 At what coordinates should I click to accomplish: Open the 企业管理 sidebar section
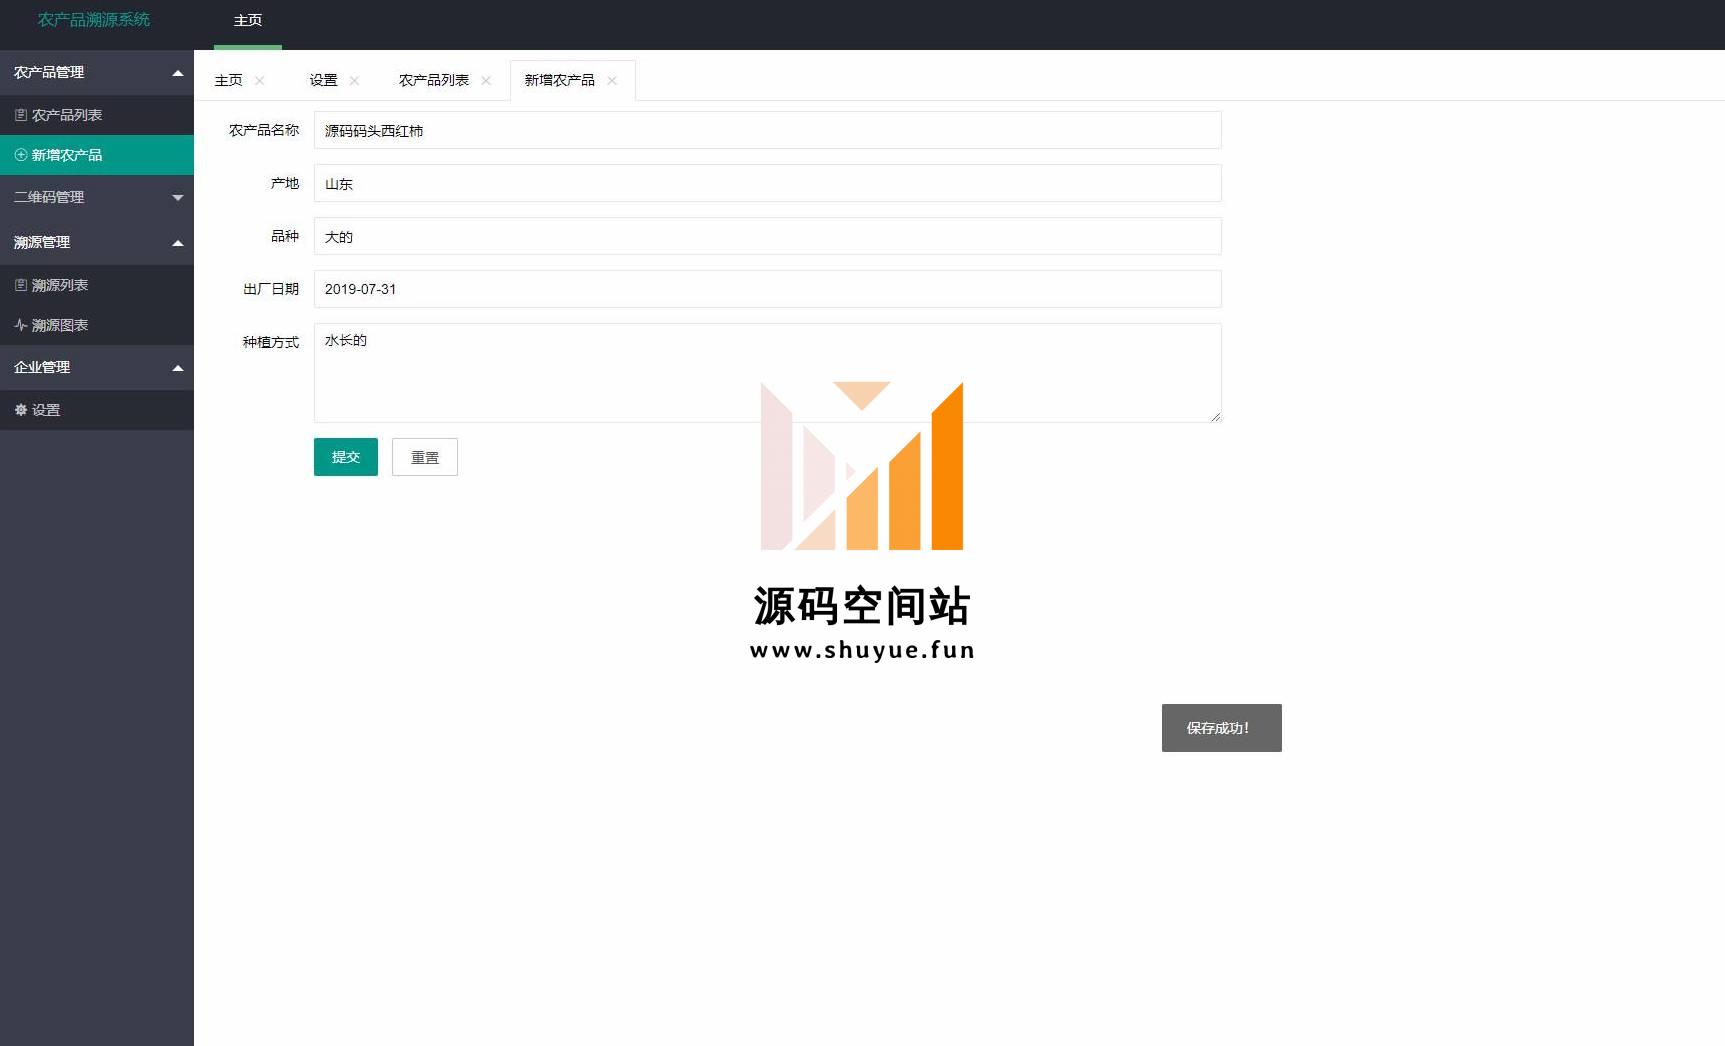(97, 367)
